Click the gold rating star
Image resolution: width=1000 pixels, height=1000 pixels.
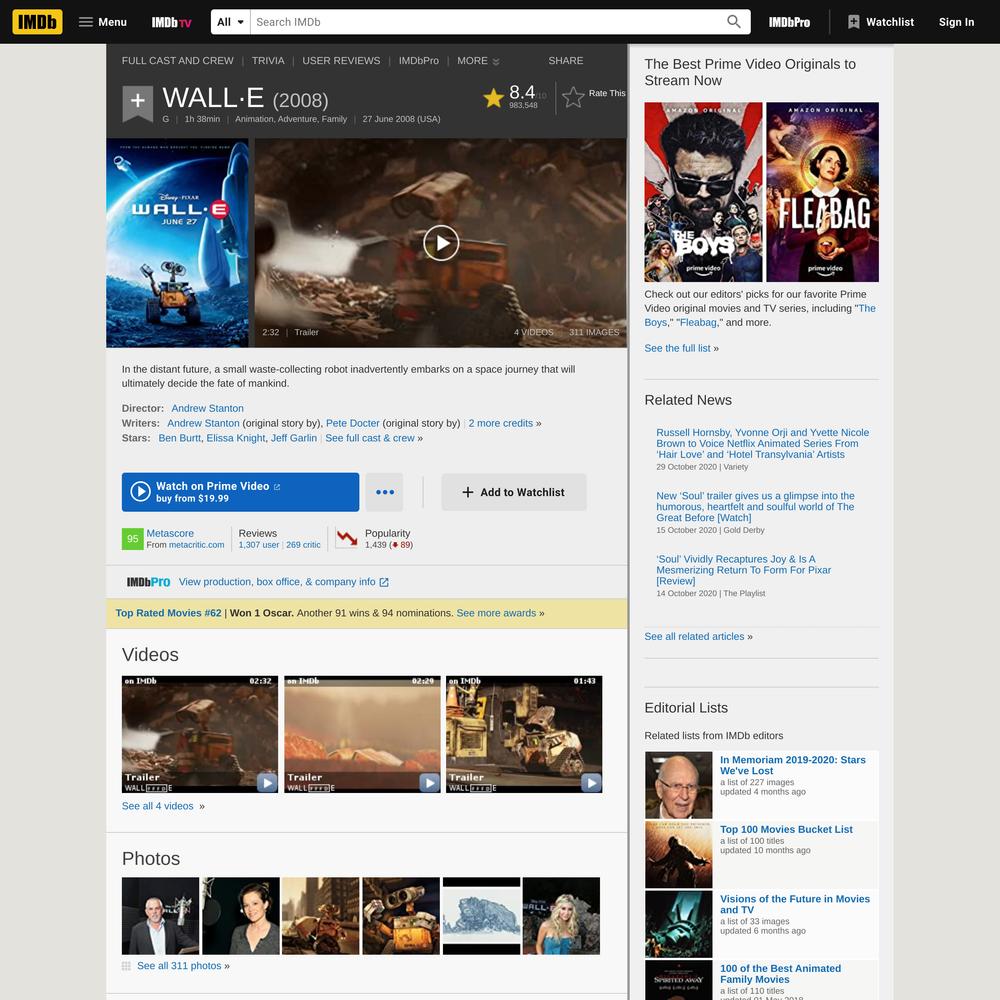coord(494,98)
